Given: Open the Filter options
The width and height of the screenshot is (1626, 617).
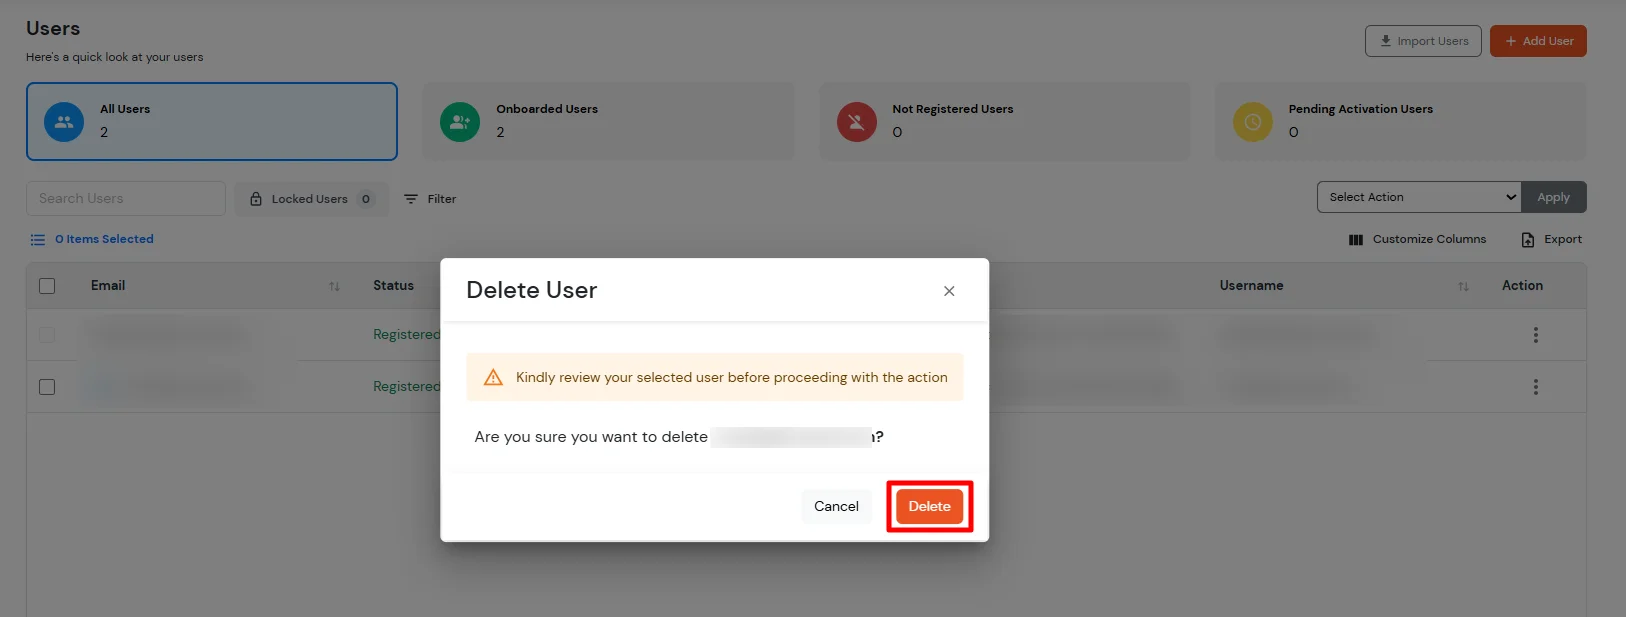Looking at the screenshot, I should point(430,199).
